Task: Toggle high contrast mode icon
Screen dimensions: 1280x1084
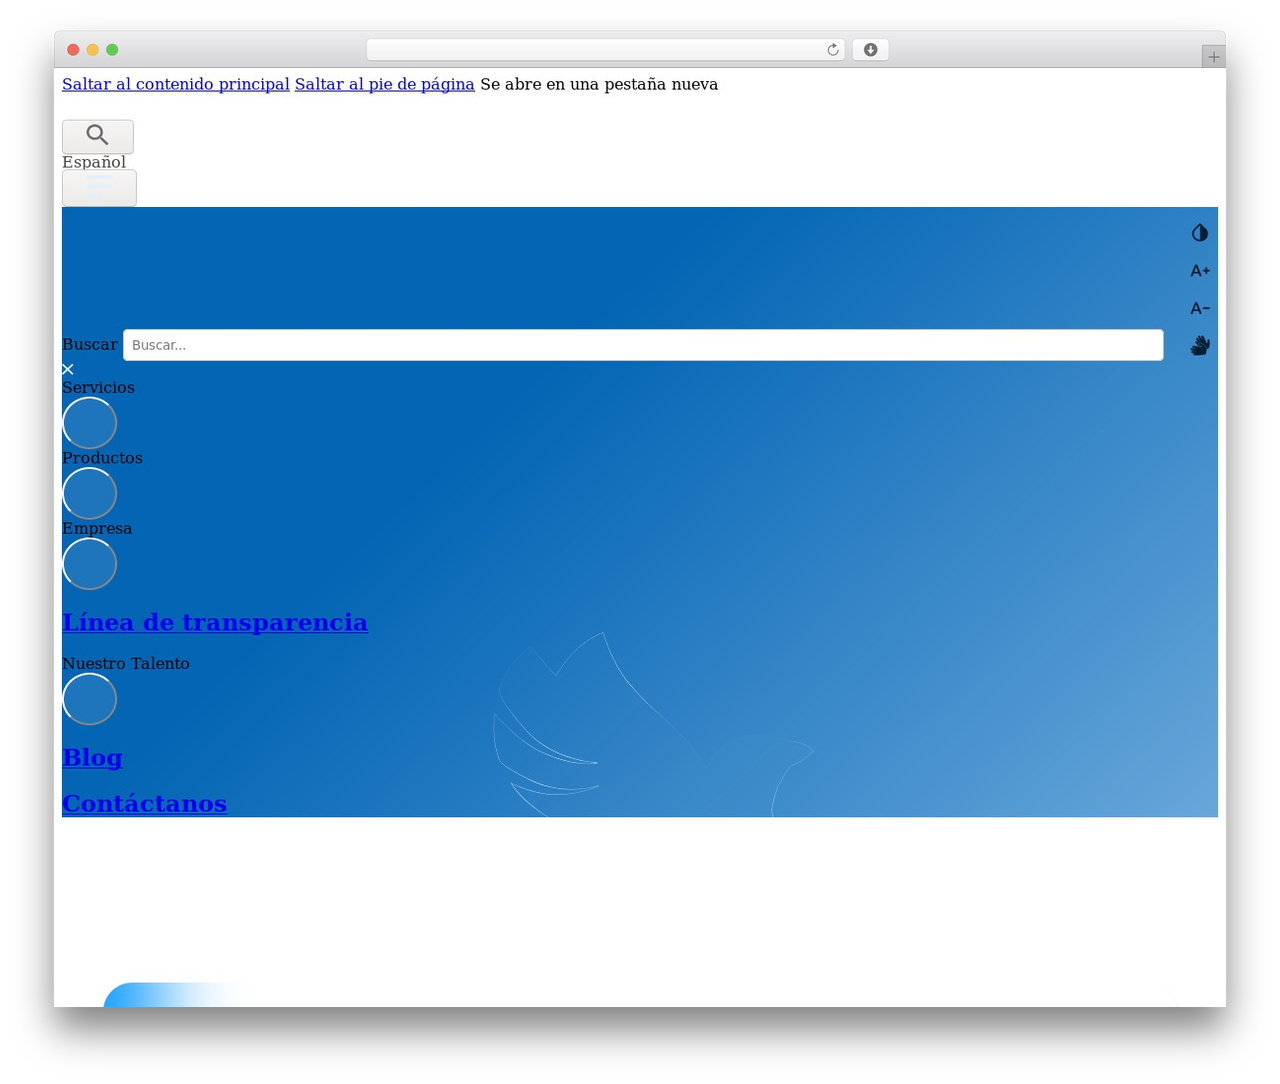Action: 1200,233
